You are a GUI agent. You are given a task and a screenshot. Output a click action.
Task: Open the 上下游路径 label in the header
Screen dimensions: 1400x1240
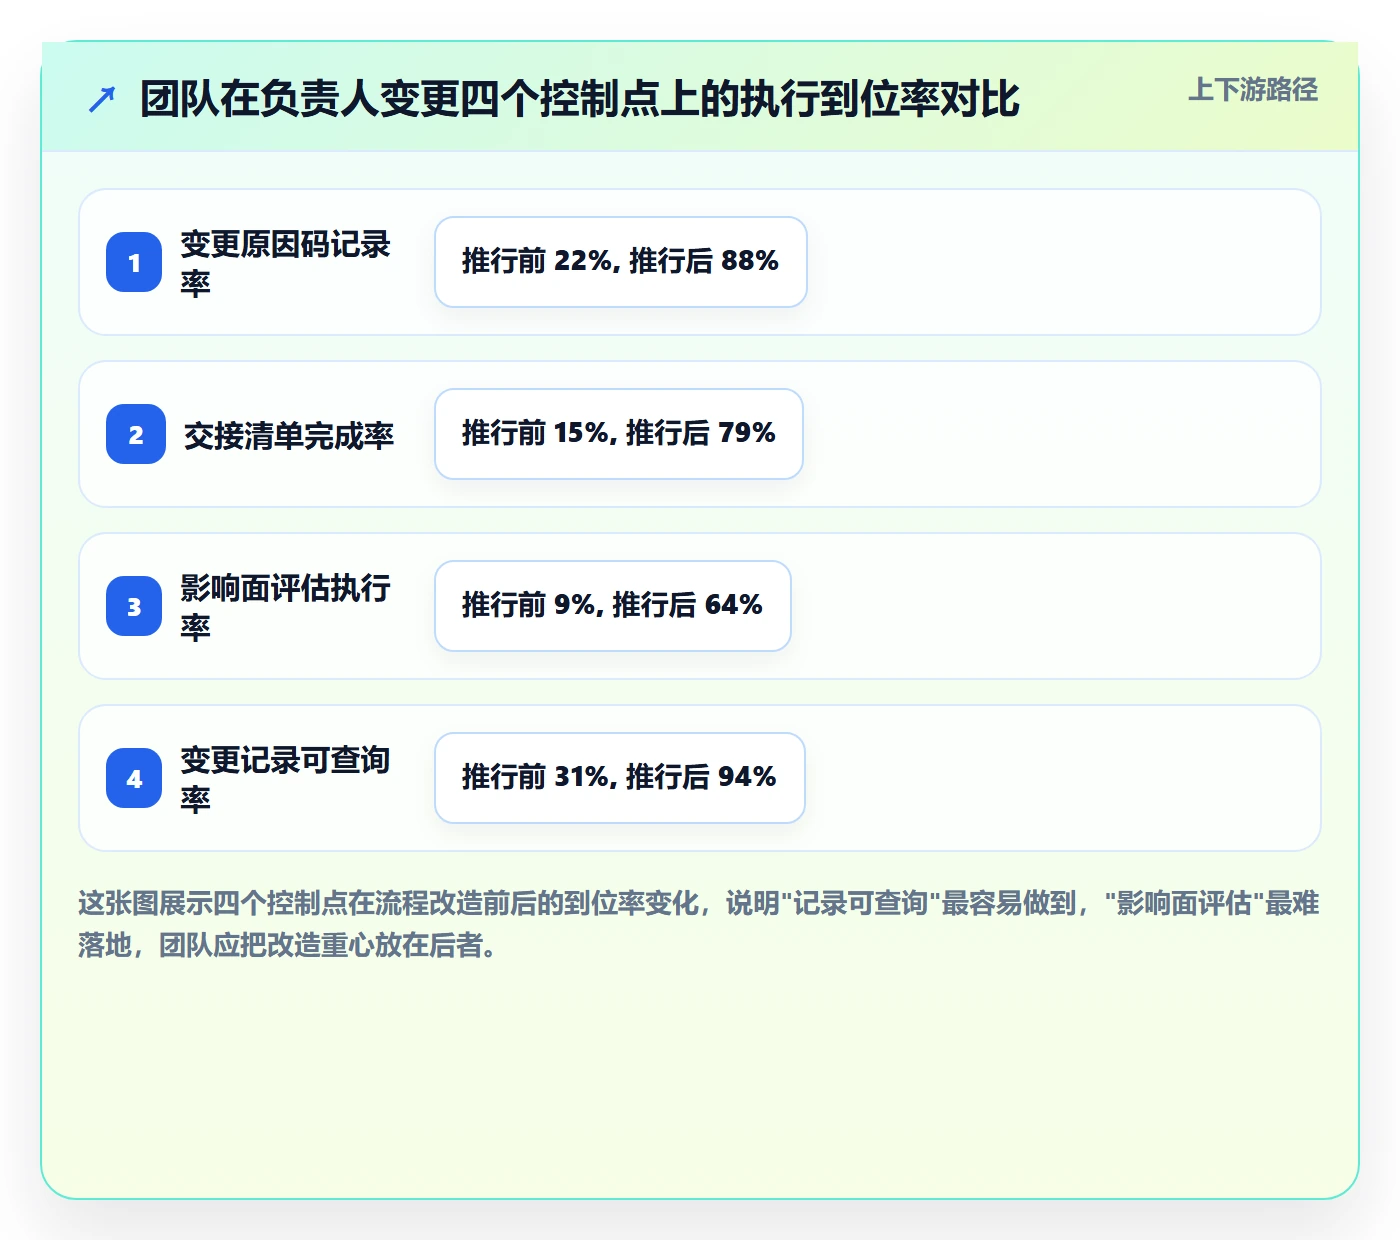[1253, 90]
